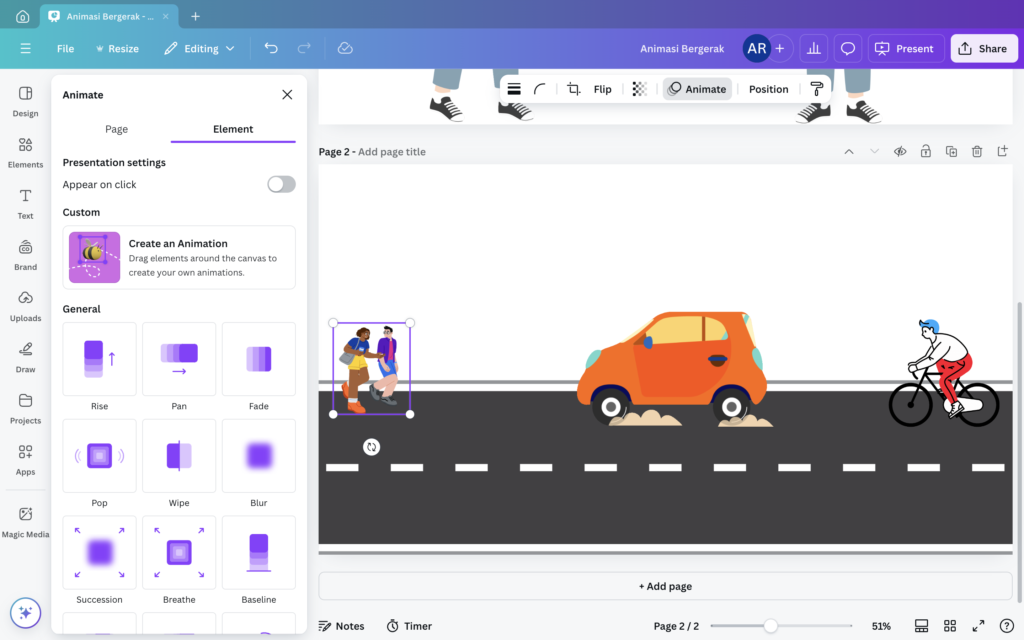
Task: Click the rotate handle below selected people
Action: [x=371, y=447]
